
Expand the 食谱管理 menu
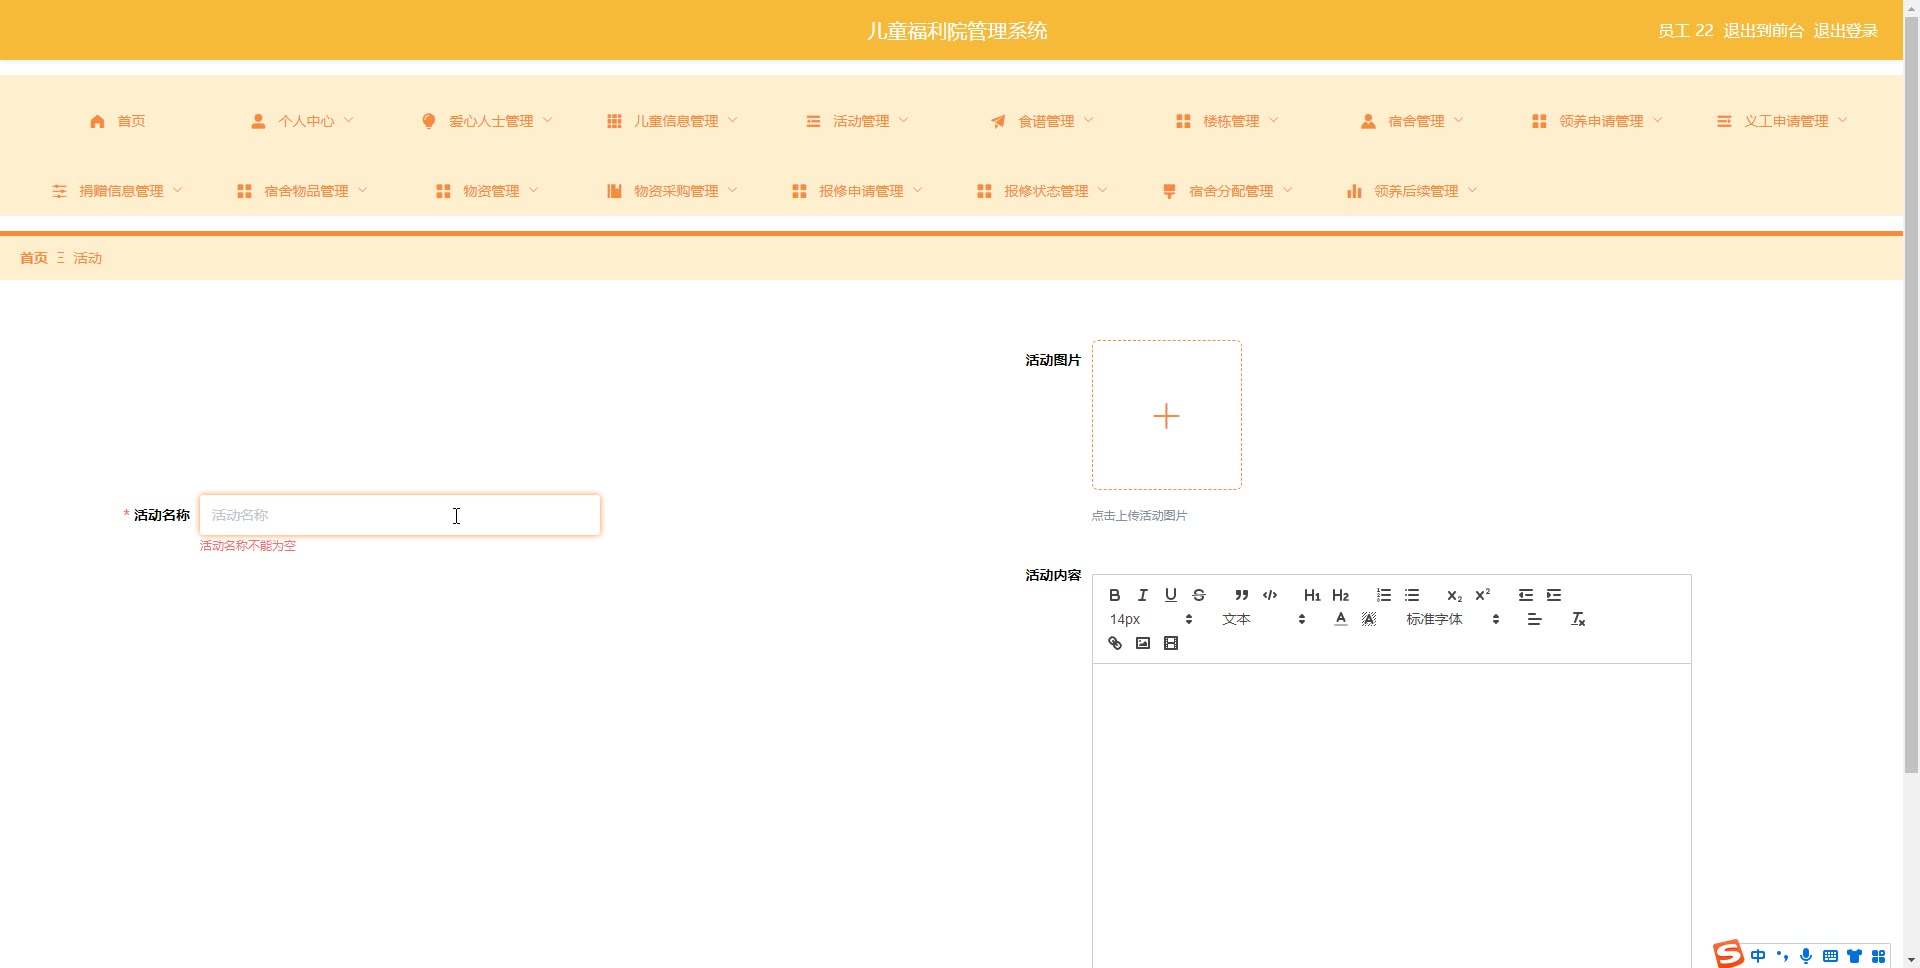pos(1042,121)
